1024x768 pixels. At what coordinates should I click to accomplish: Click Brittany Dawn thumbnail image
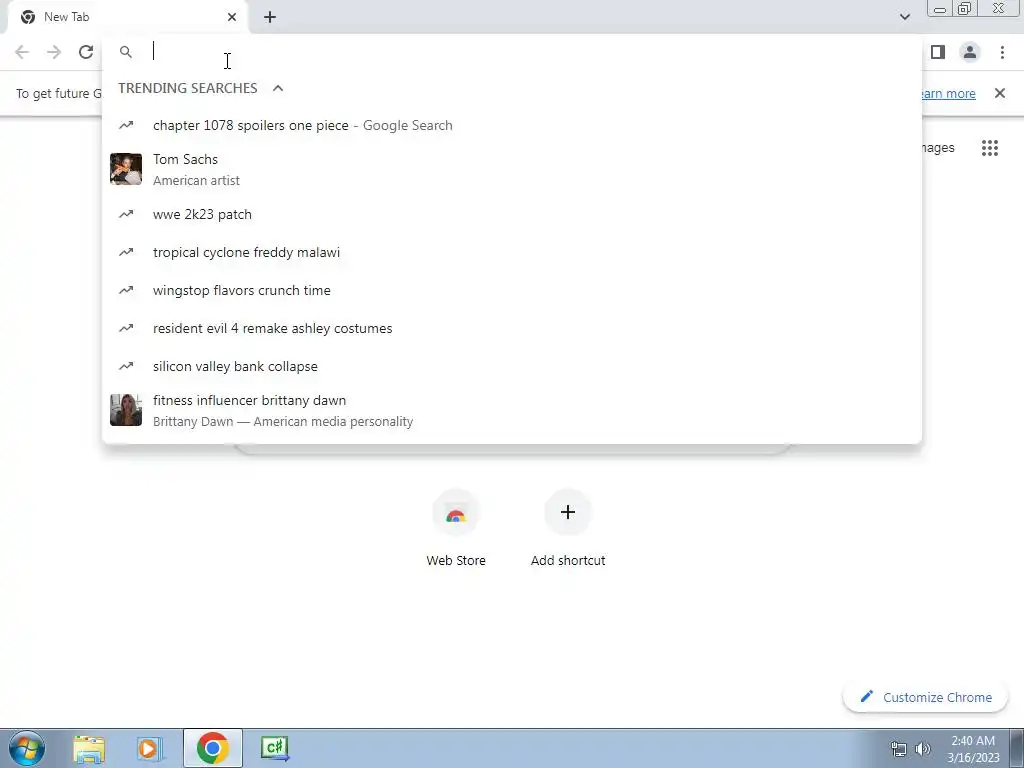tap(126, 410)
